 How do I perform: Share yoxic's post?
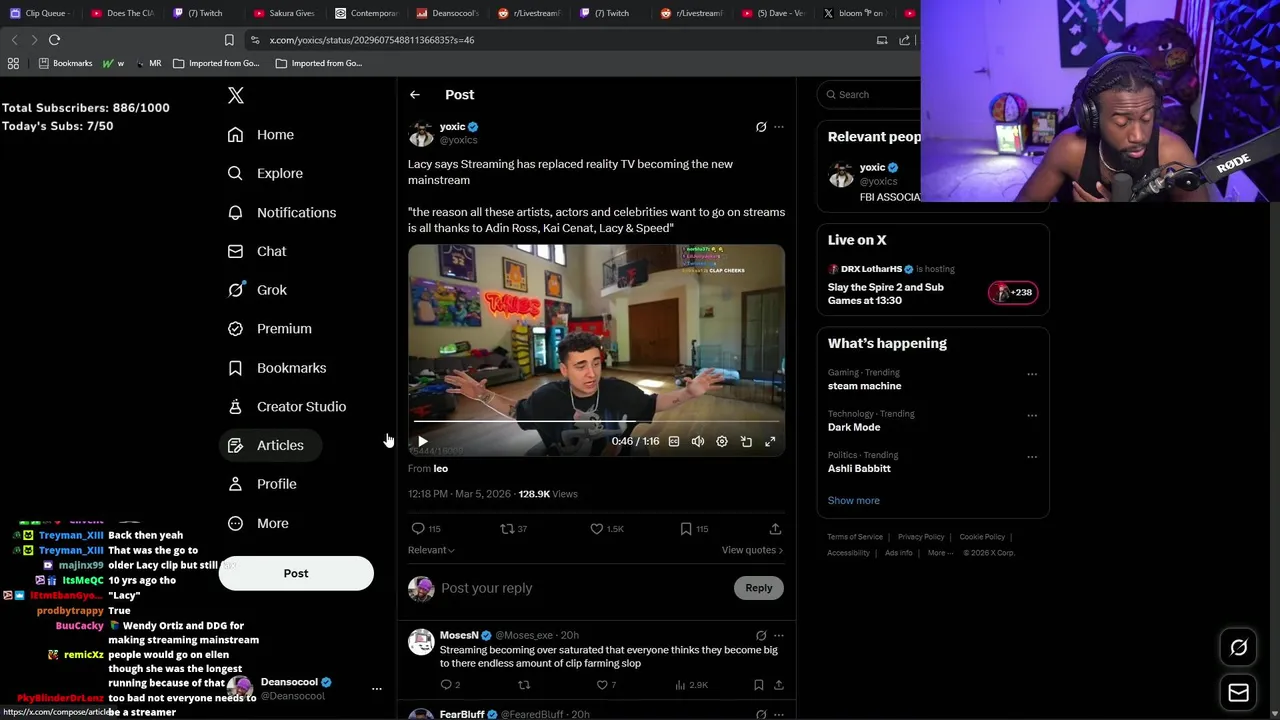click(775, 529)
